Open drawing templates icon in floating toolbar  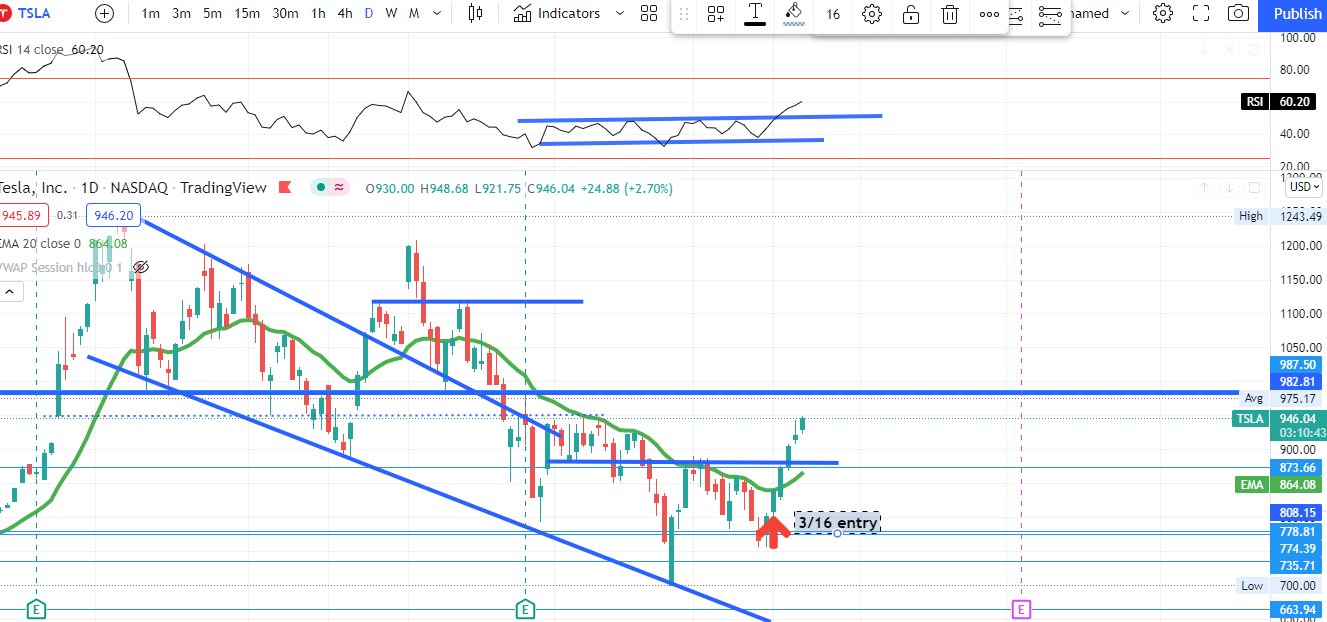716,14
